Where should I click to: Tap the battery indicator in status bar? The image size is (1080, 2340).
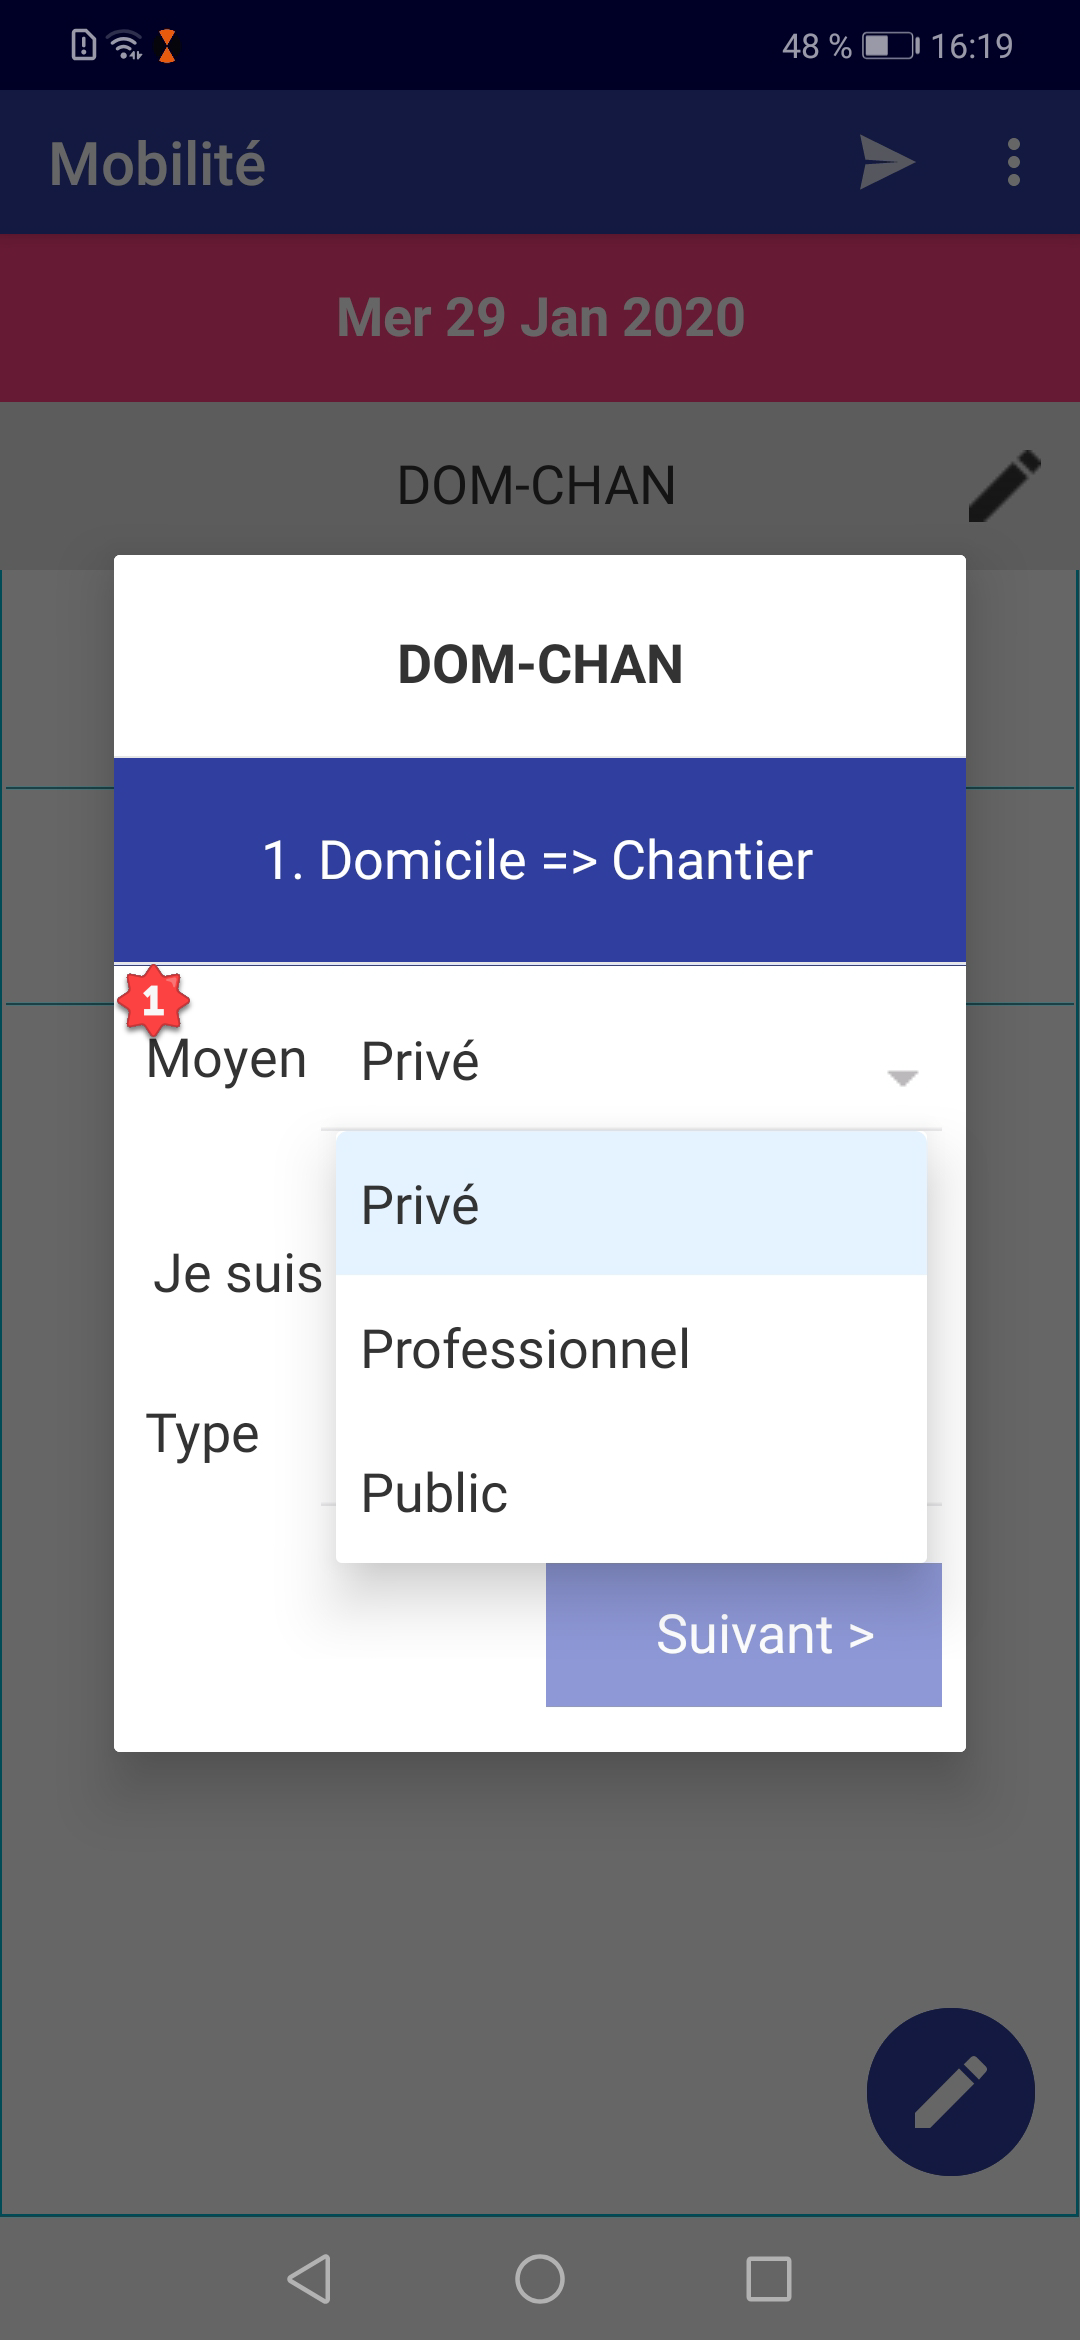click(x=890, y=46)
